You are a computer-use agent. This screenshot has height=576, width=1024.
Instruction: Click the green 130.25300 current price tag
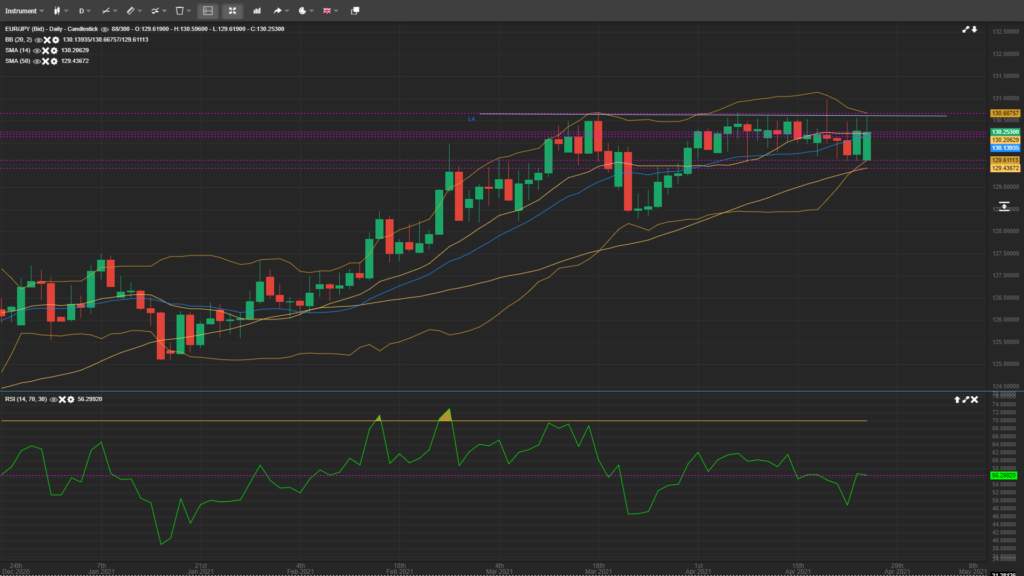(1005, 132)
